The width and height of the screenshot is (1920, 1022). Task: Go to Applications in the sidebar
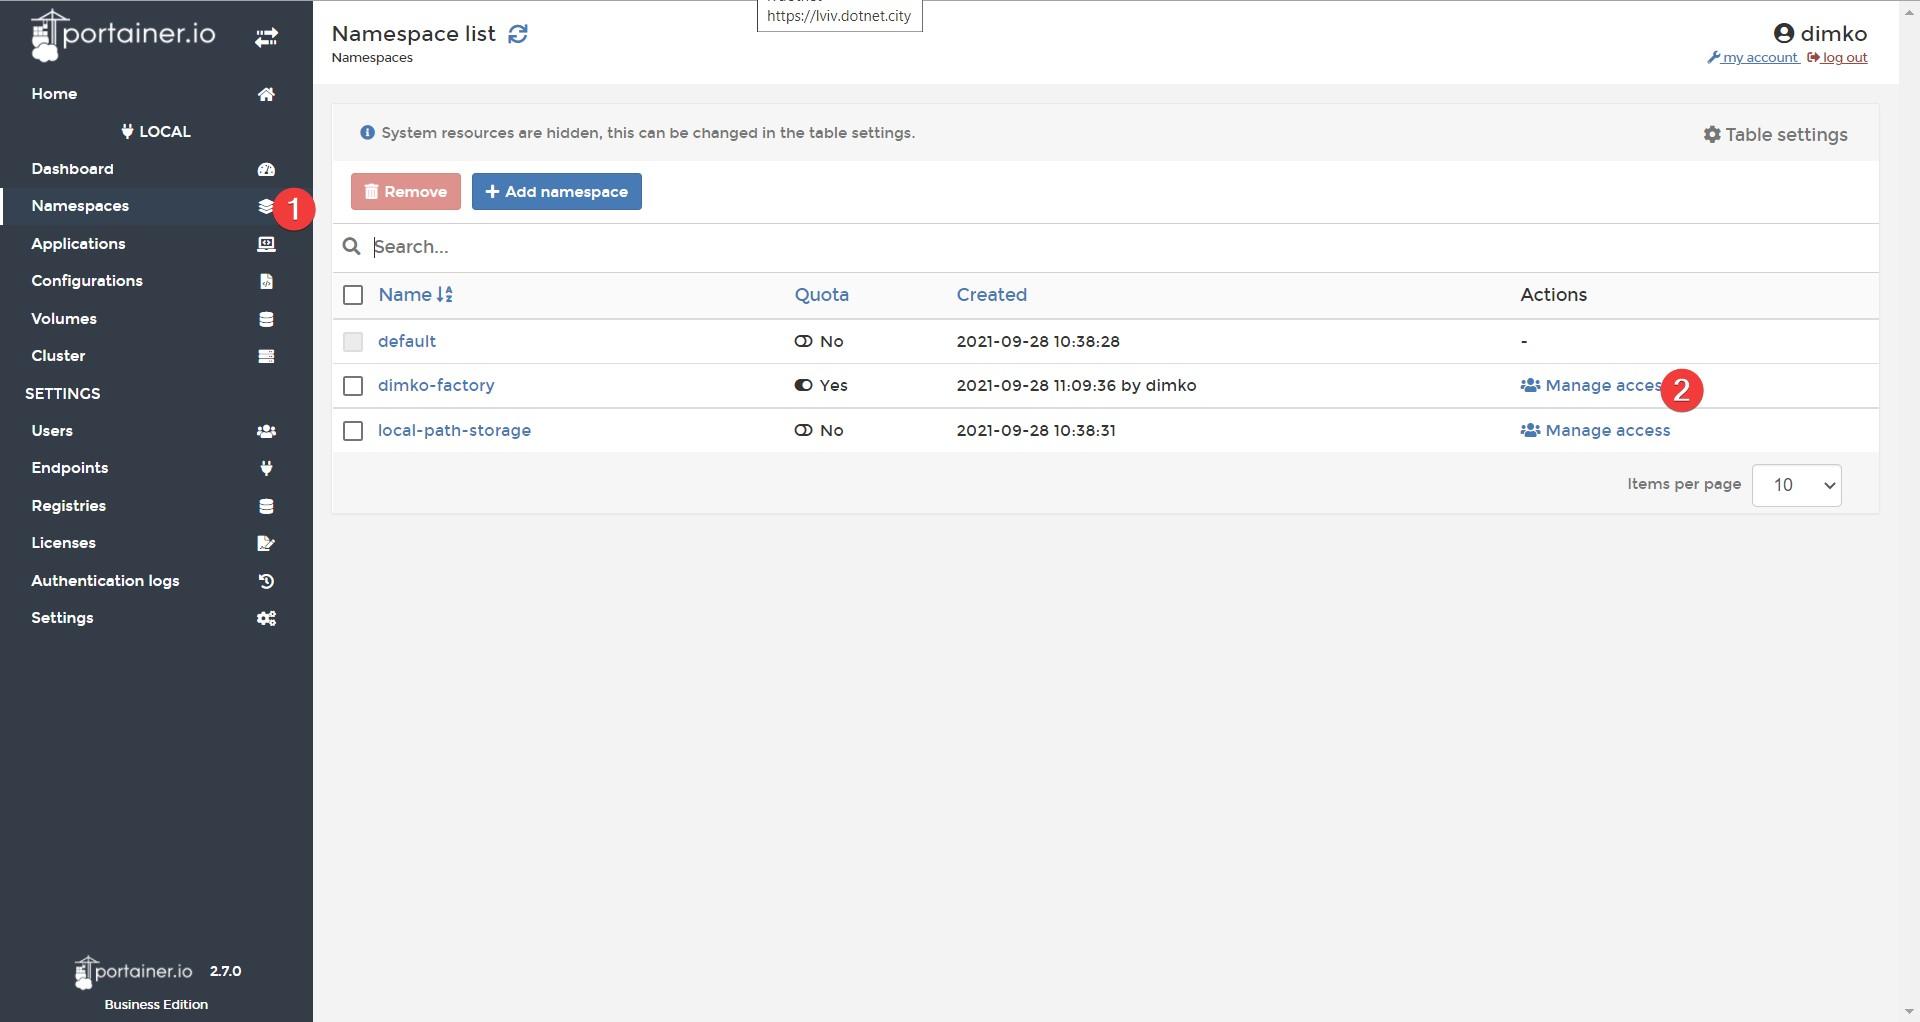(x=78, y=244)
